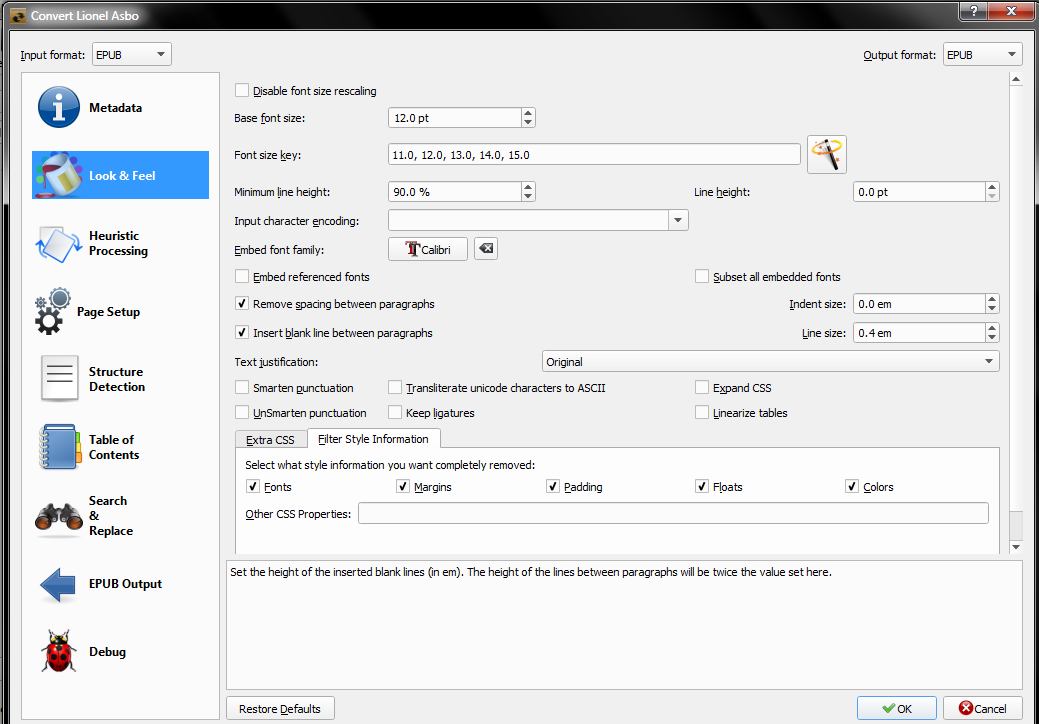
Task: Open Table of Contents notebook icon
Action: (60, 447)
